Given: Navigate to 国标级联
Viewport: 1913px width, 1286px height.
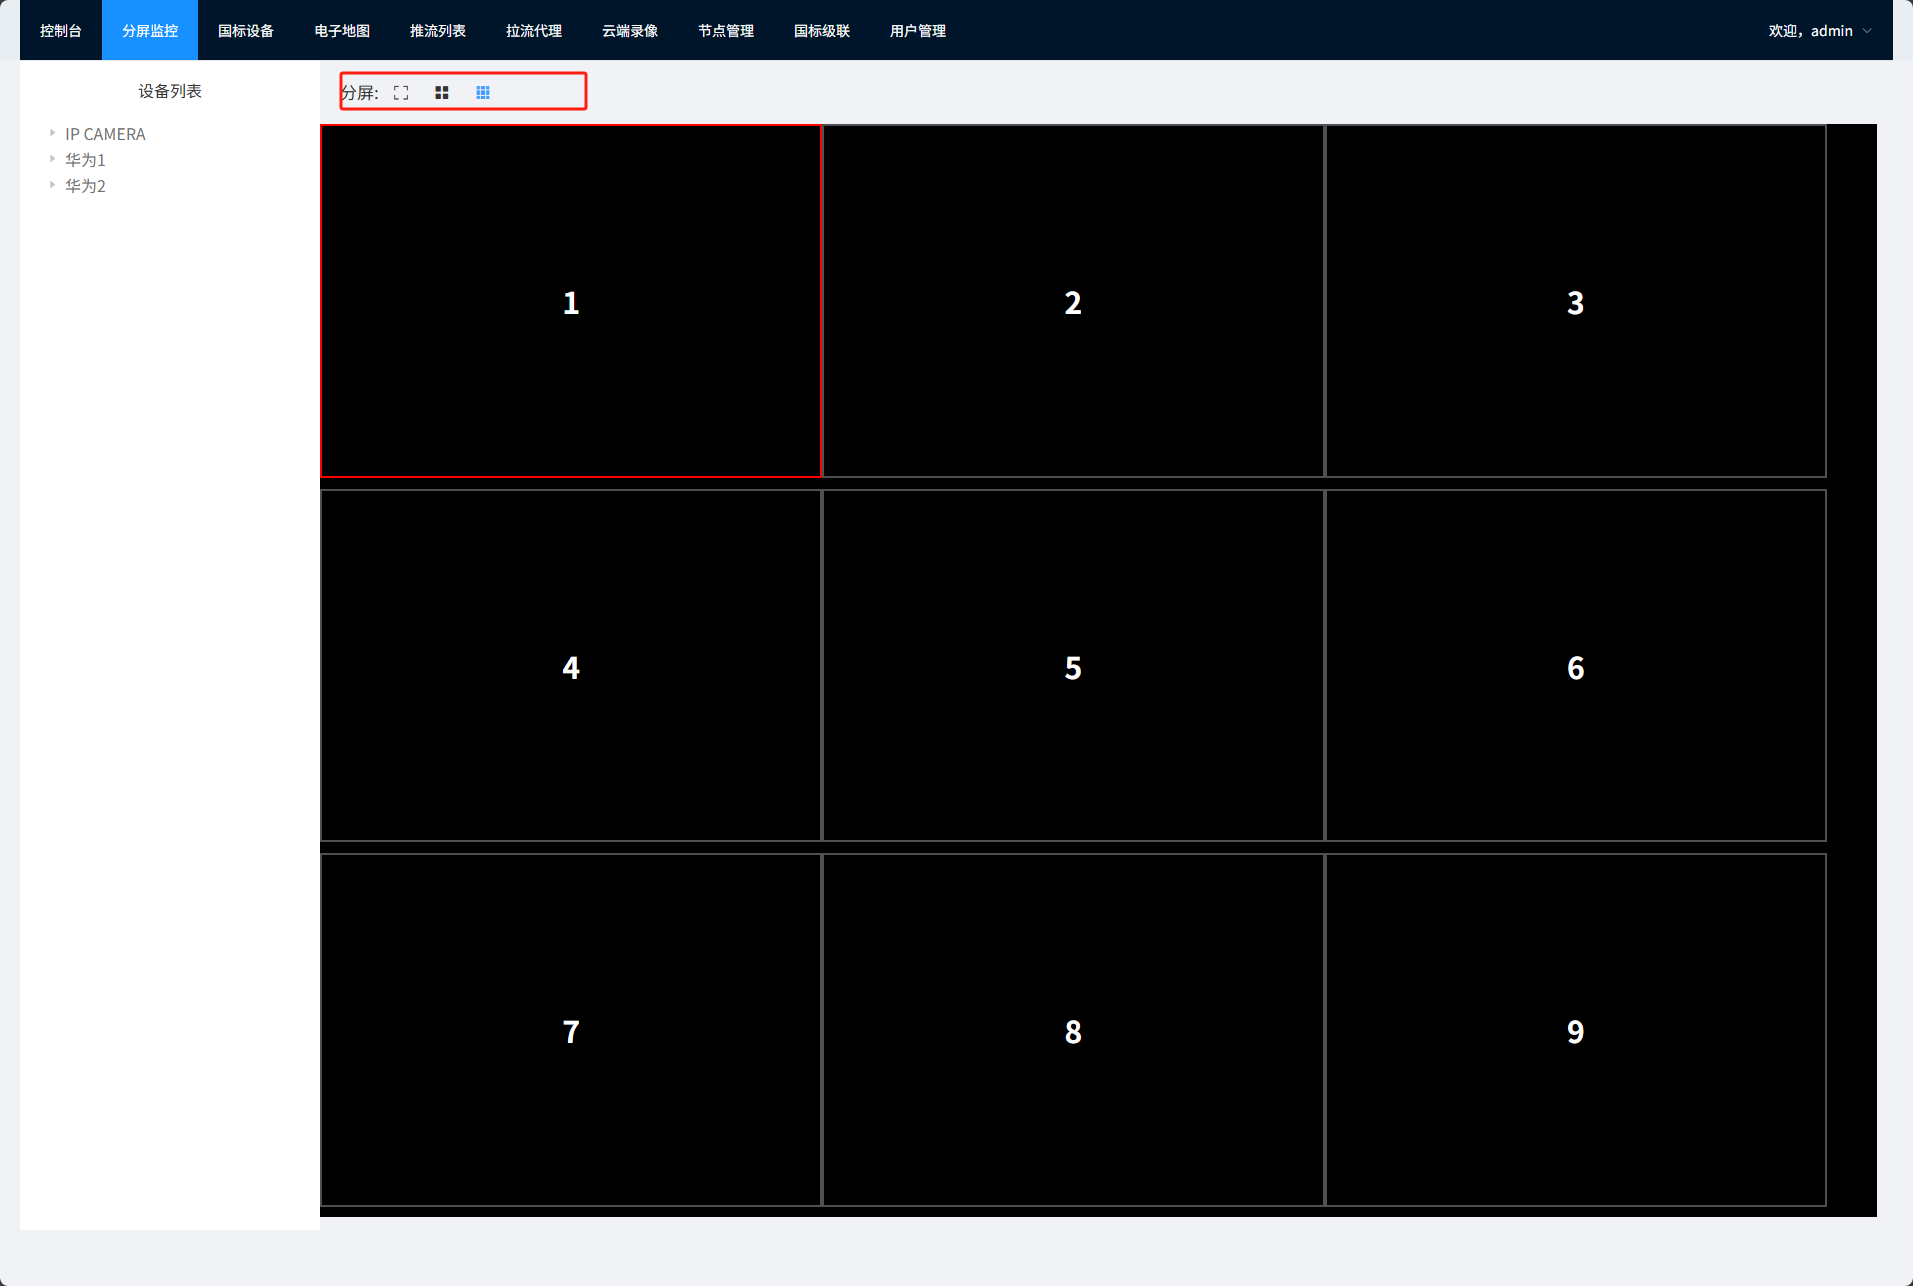Looking at the screenshot, I should pyautogui.click(x=822, y=30).
